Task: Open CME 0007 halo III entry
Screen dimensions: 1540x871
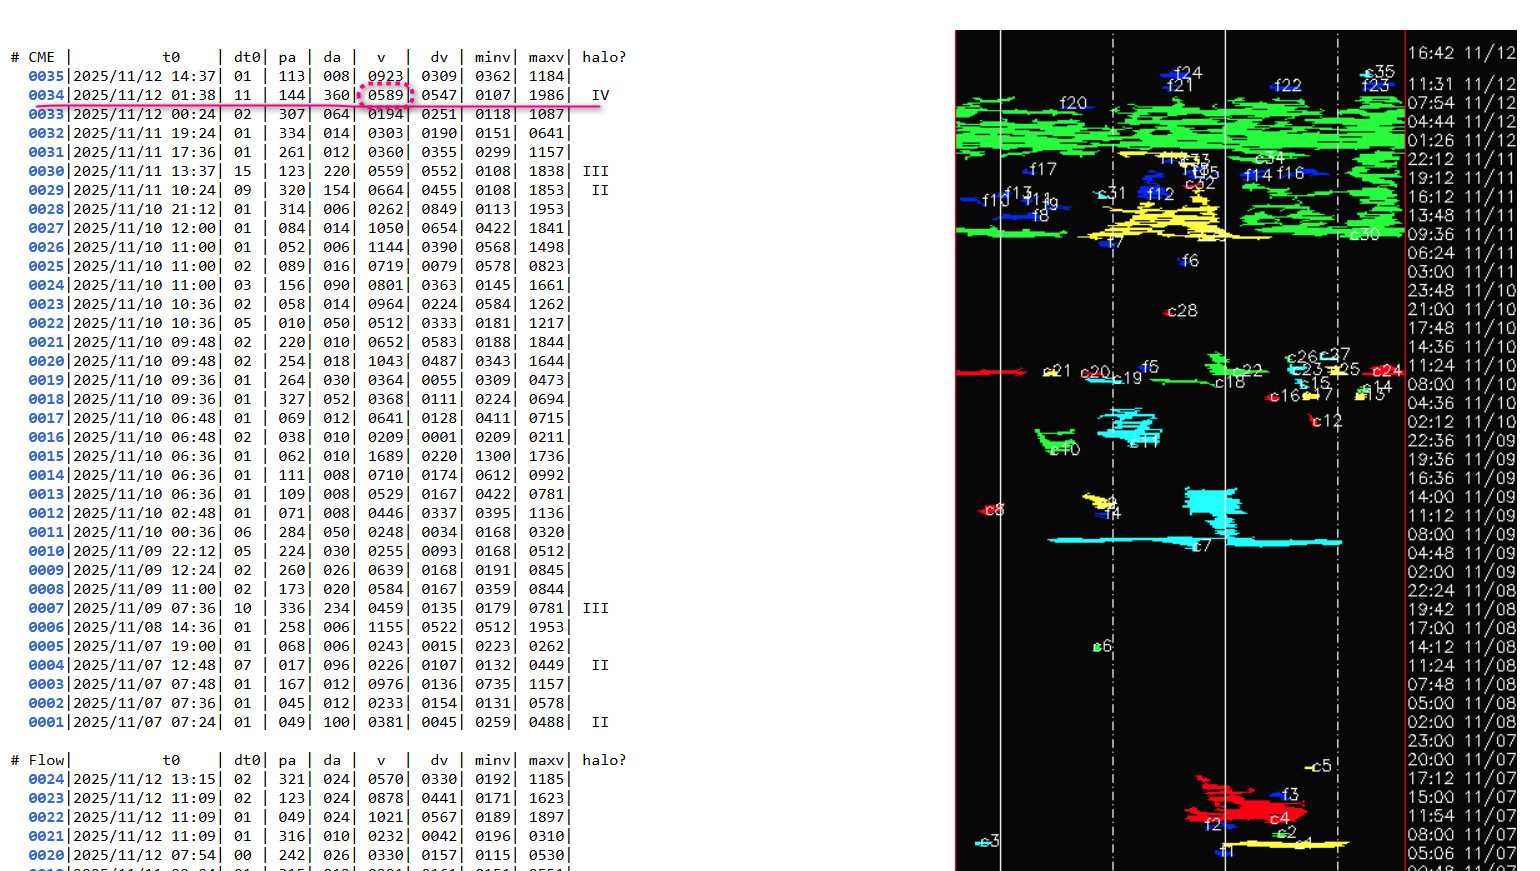Action: coord(46,608)
